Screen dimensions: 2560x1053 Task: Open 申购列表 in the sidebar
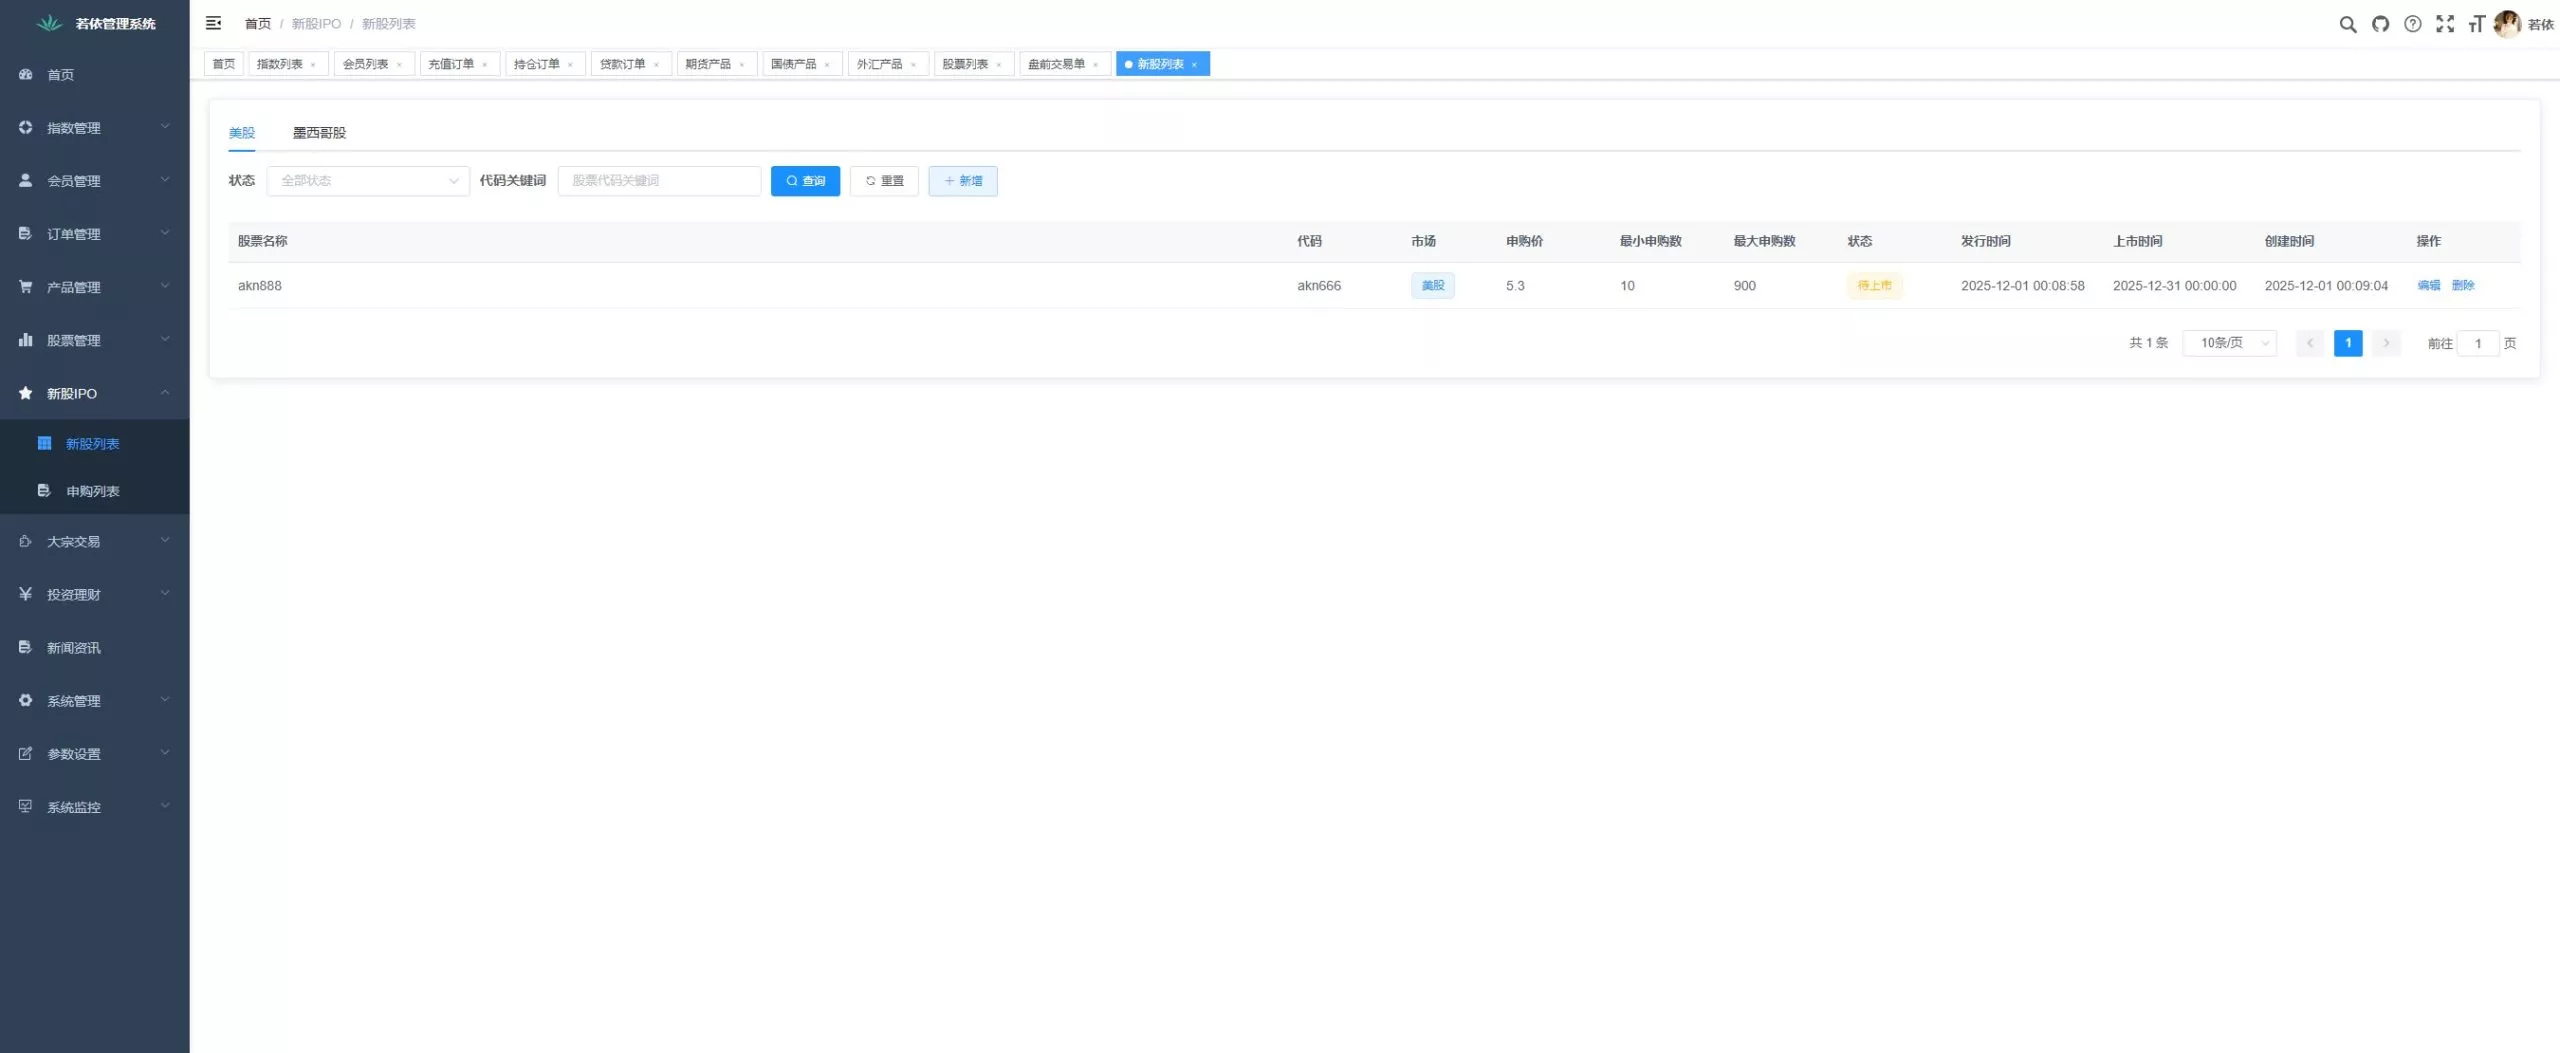[x=92, y=491]
